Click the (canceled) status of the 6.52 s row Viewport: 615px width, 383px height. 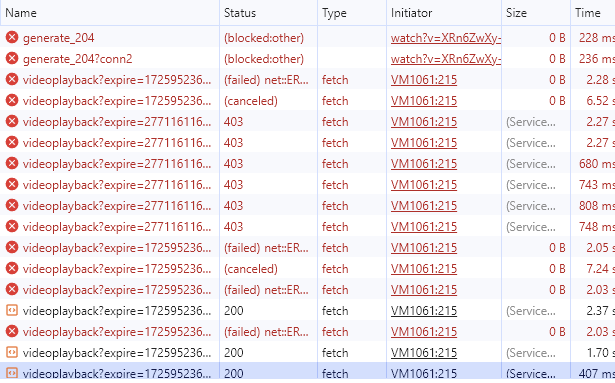pos(251,101)
